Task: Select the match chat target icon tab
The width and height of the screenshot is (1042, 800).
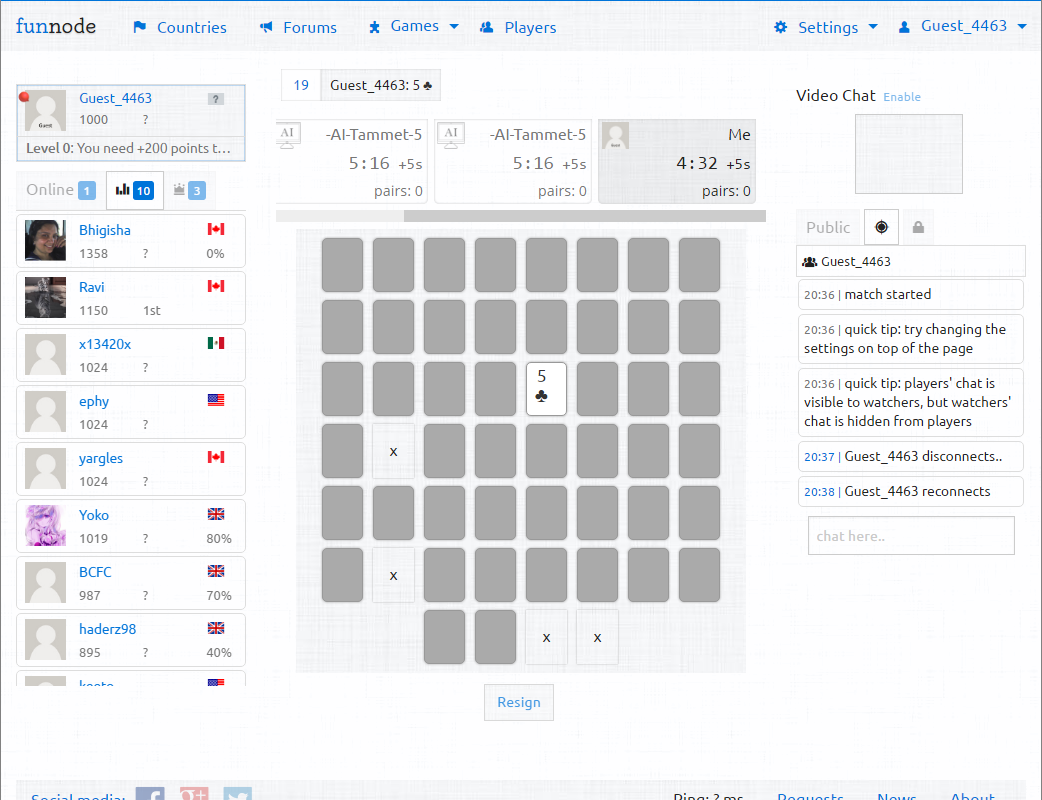Action: (882, 227)
